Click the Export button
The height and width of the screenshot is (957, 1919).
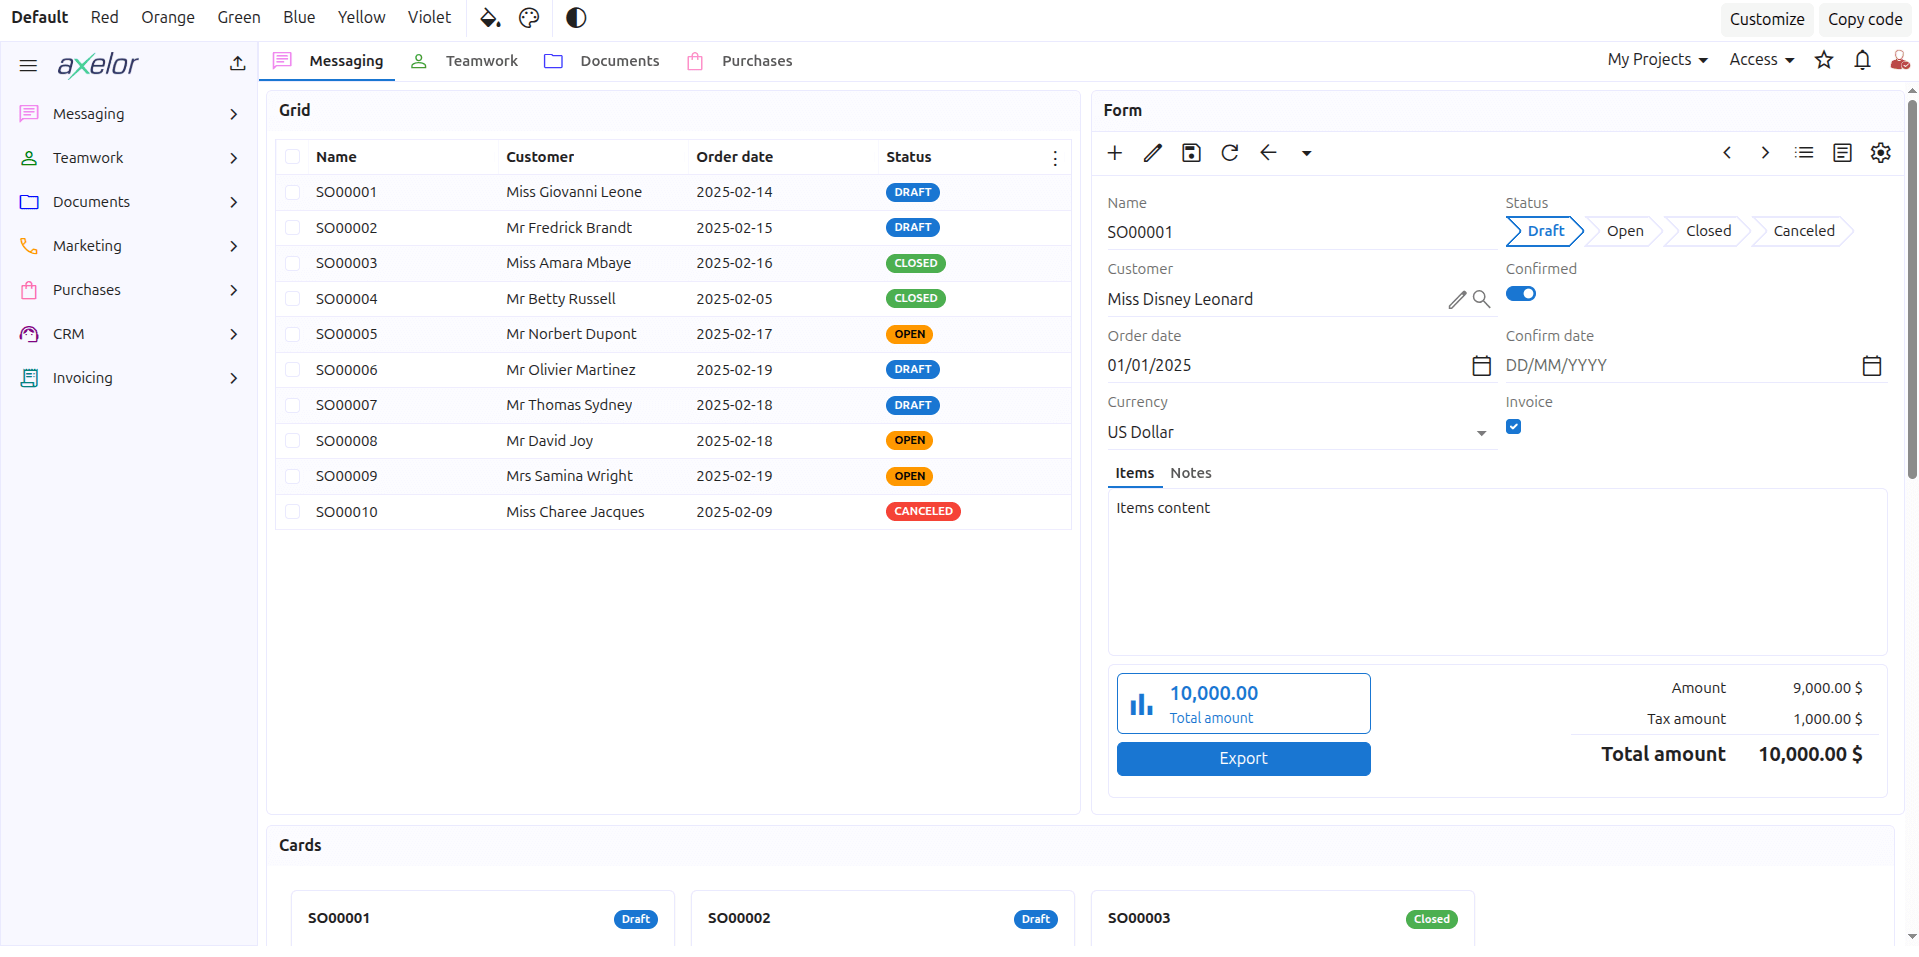(1243, 759)
